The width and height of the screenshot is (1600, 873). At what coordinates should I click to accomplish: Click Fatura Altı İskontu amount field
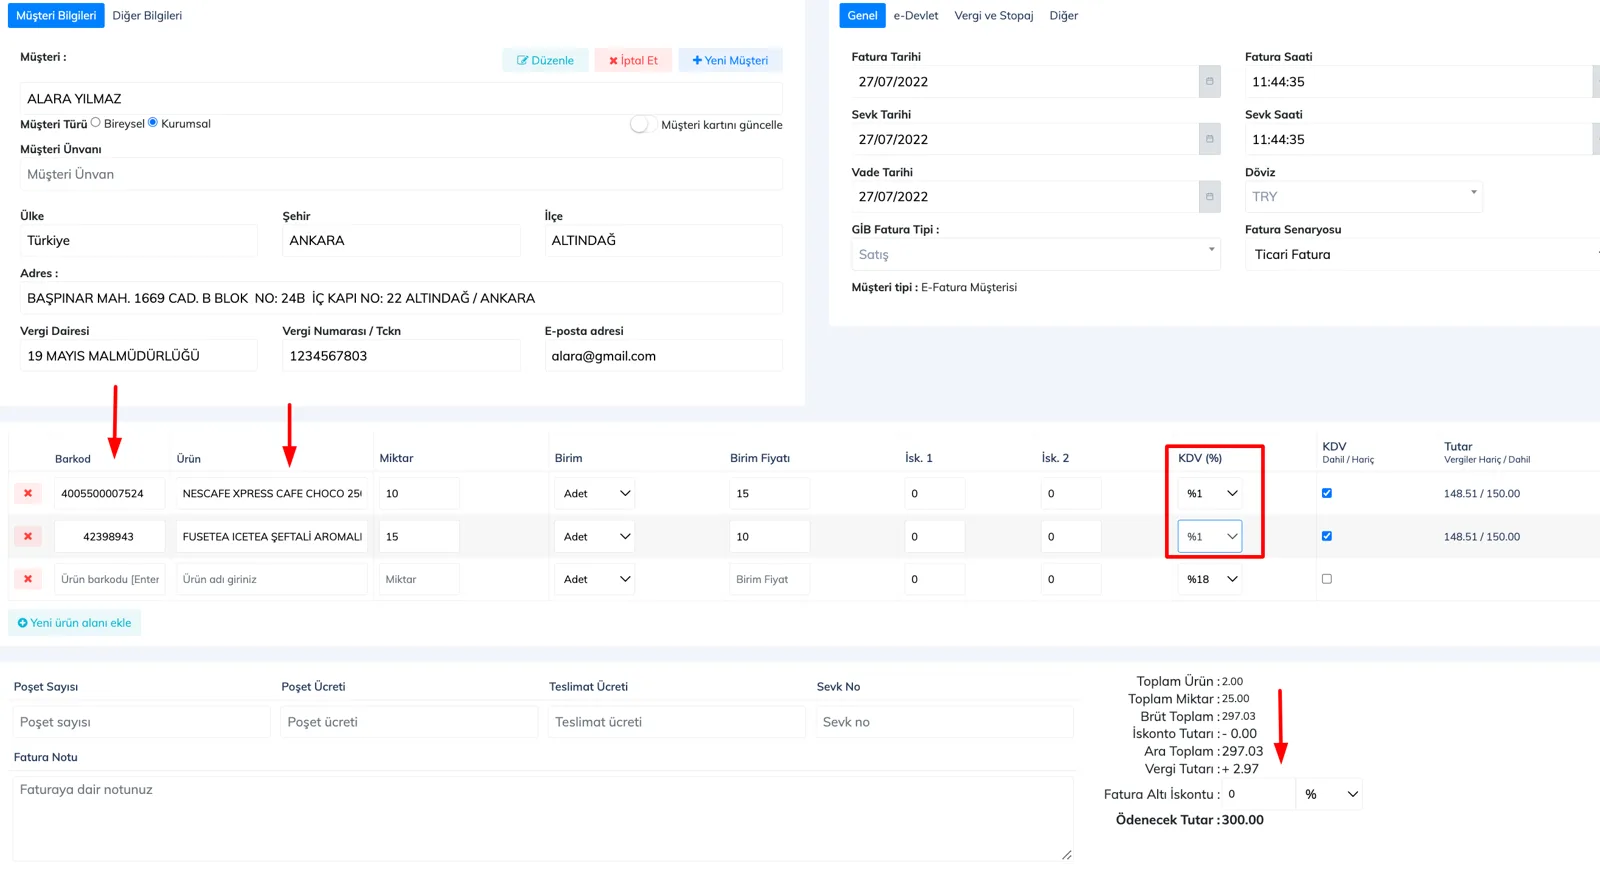tap(1258, 794)
